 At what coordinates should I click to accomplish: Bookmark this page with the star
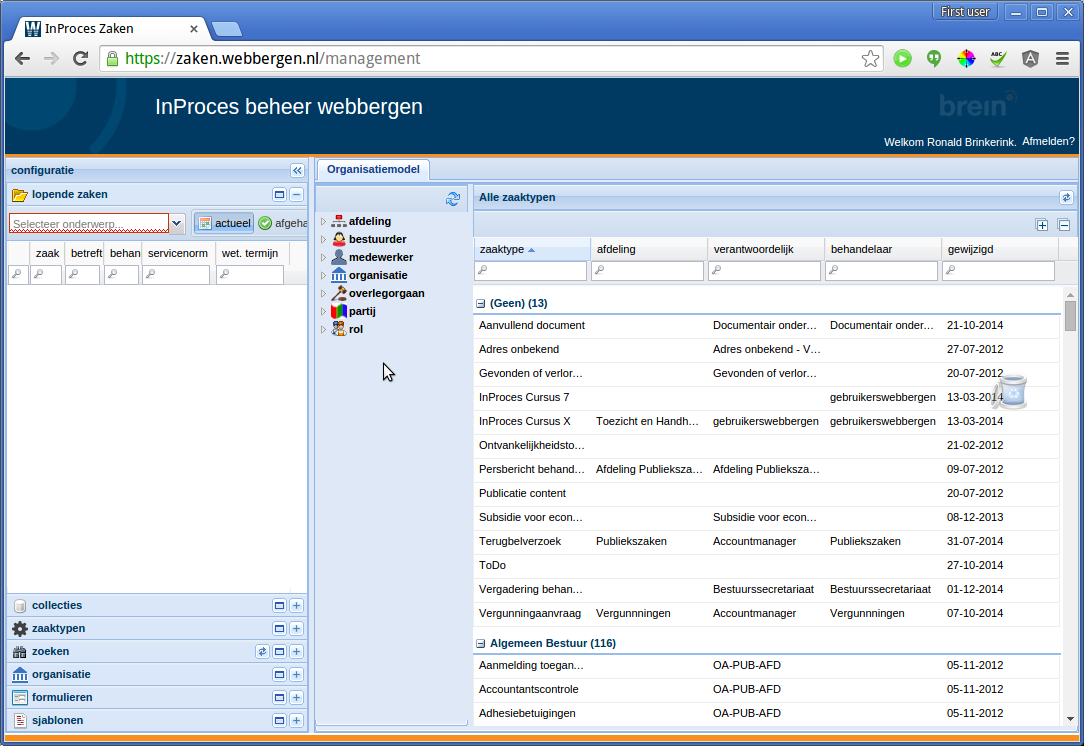[x=870, y=59]
